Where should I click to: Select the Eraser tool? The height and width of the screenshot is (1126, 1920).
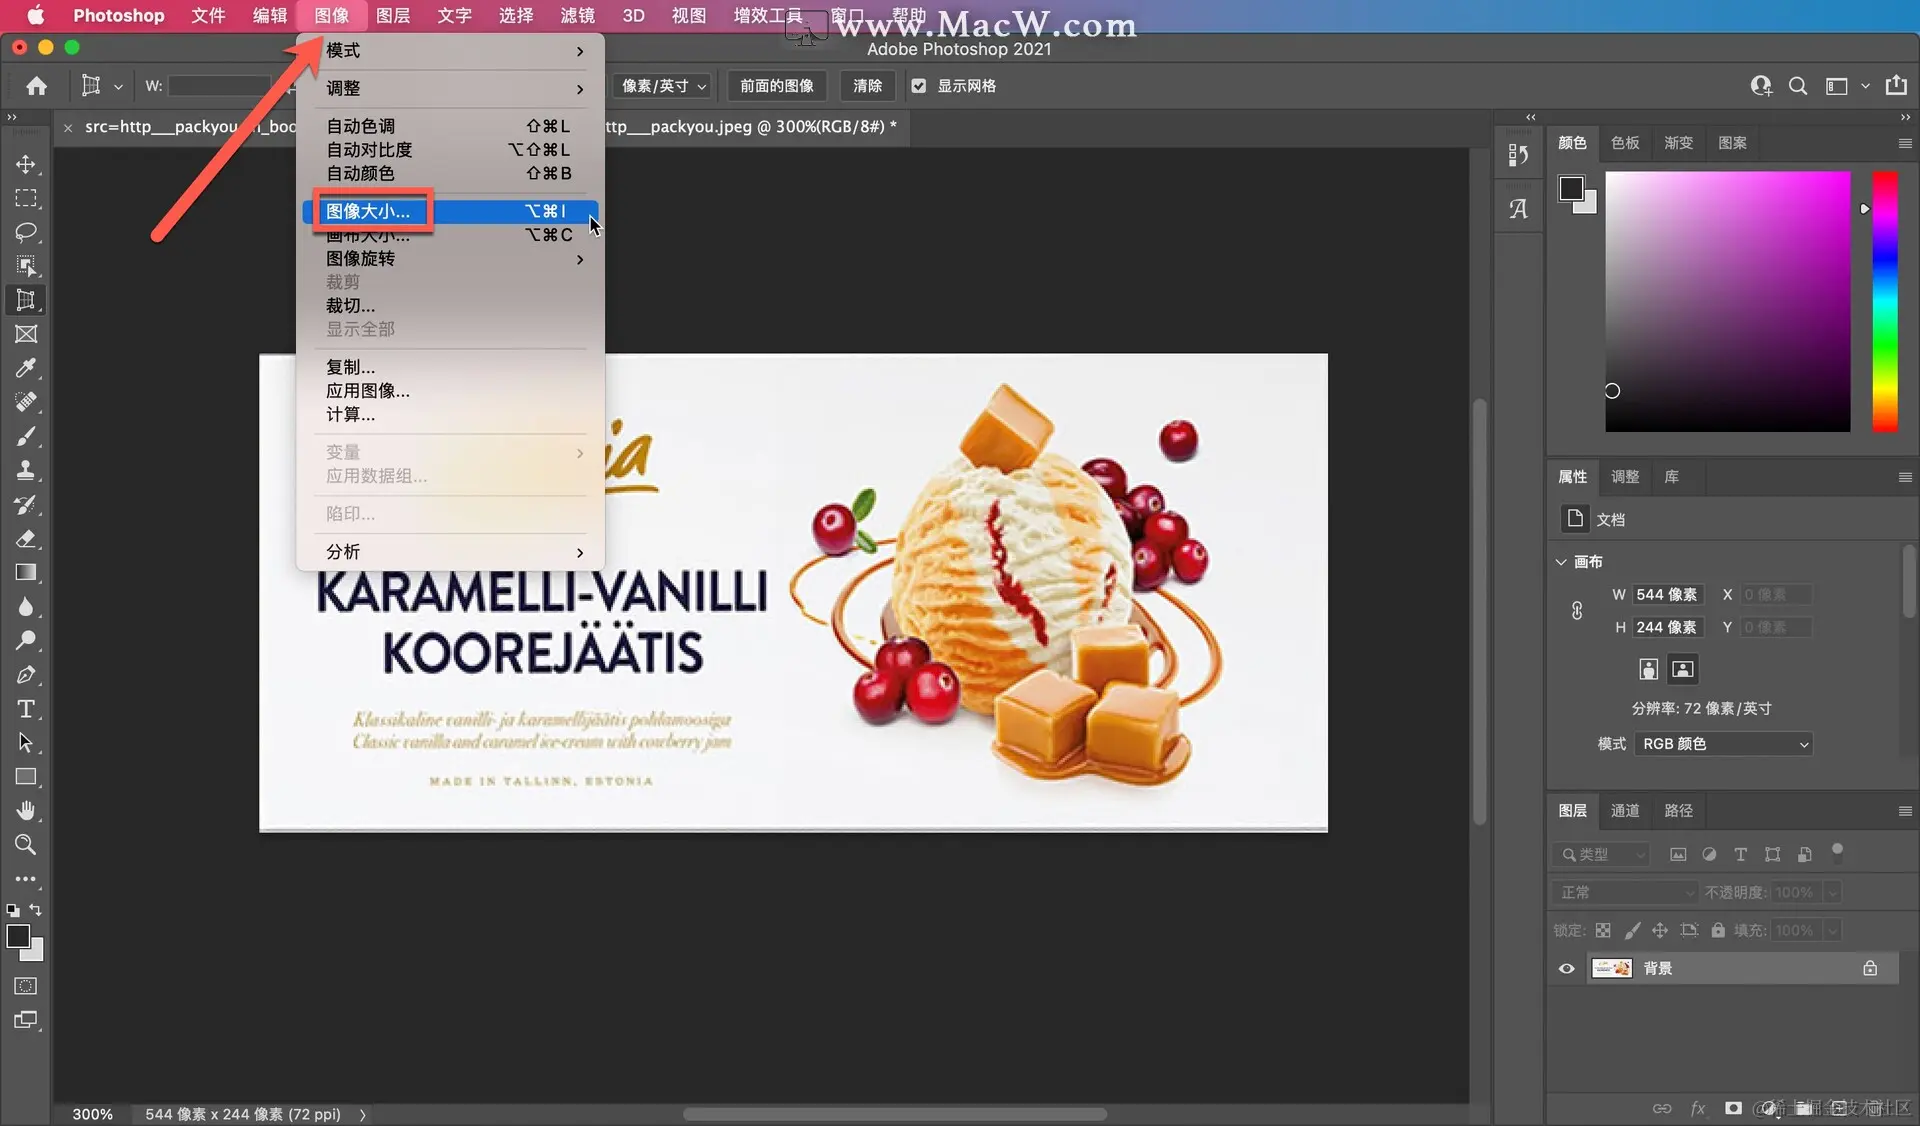(x=26, y=539)
